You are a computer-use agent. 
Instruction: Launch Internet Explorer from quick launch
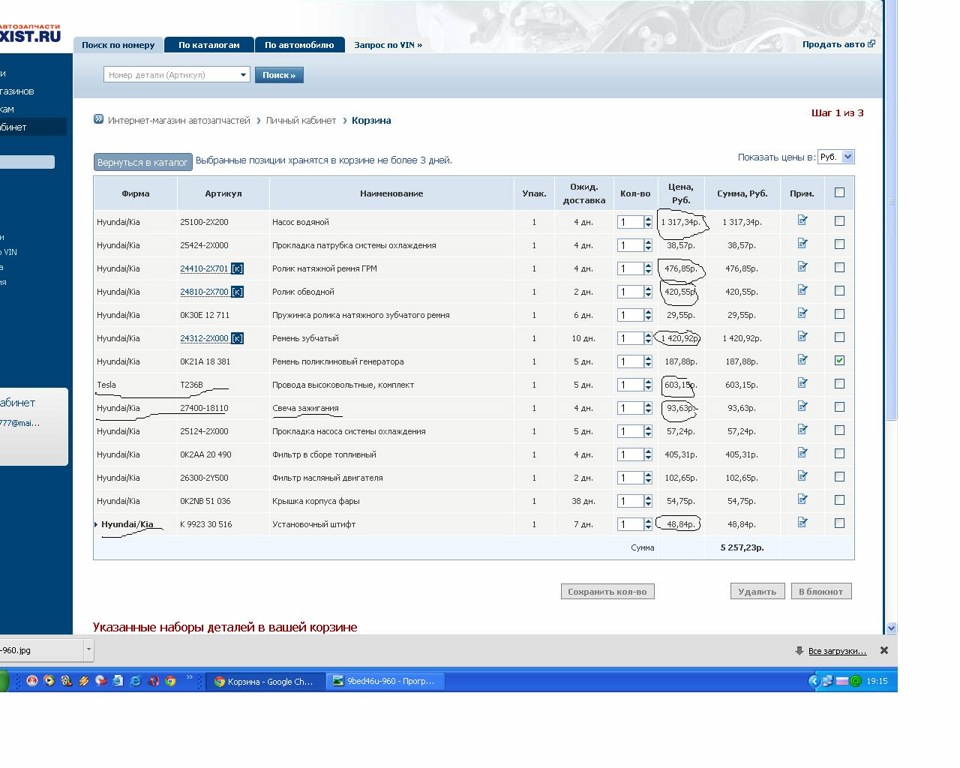[135, 680]
